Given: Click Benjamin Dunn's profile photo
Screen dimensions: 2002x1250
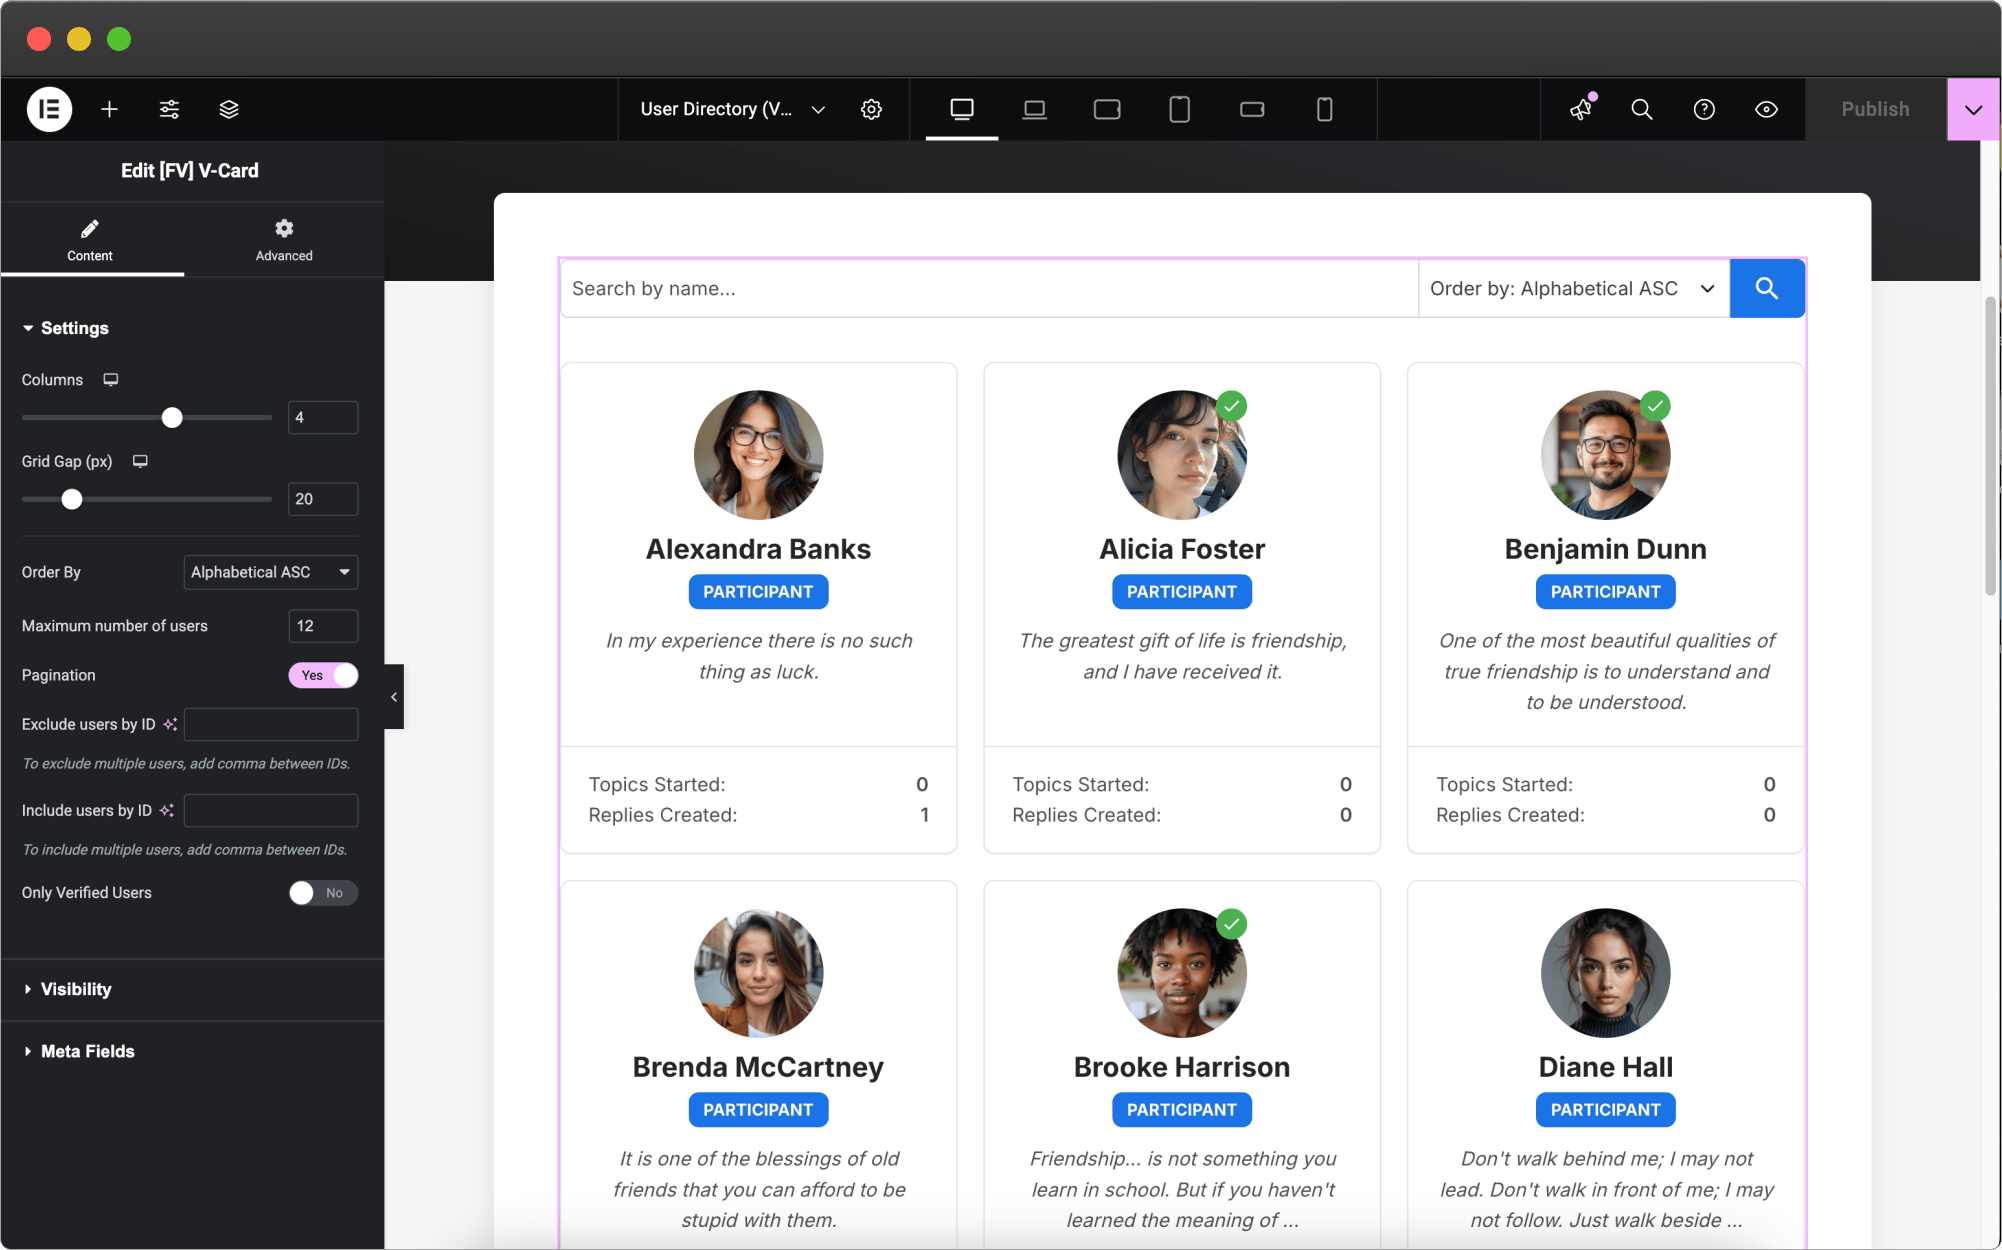Looking at the screenshot, I should coord(1606,455).
